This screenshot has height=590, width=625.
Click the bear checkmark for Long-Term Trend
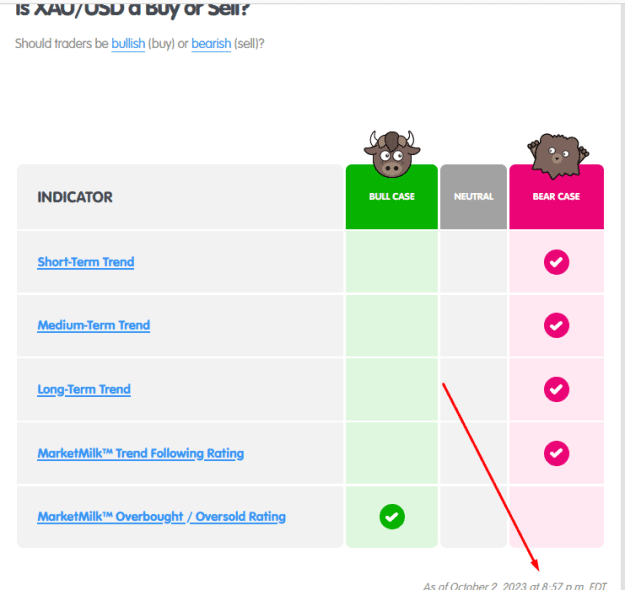click(556, 389)
